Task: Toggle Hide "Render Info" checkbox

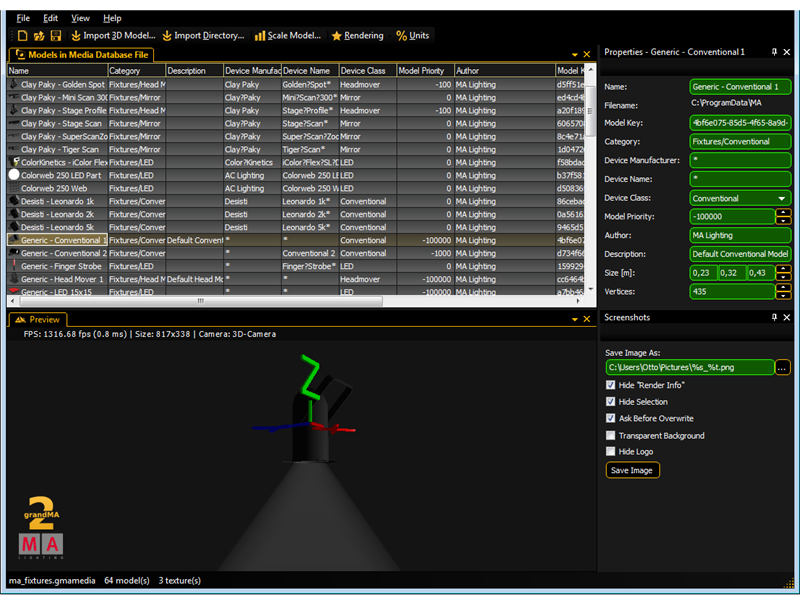Action: pos(610,385)
